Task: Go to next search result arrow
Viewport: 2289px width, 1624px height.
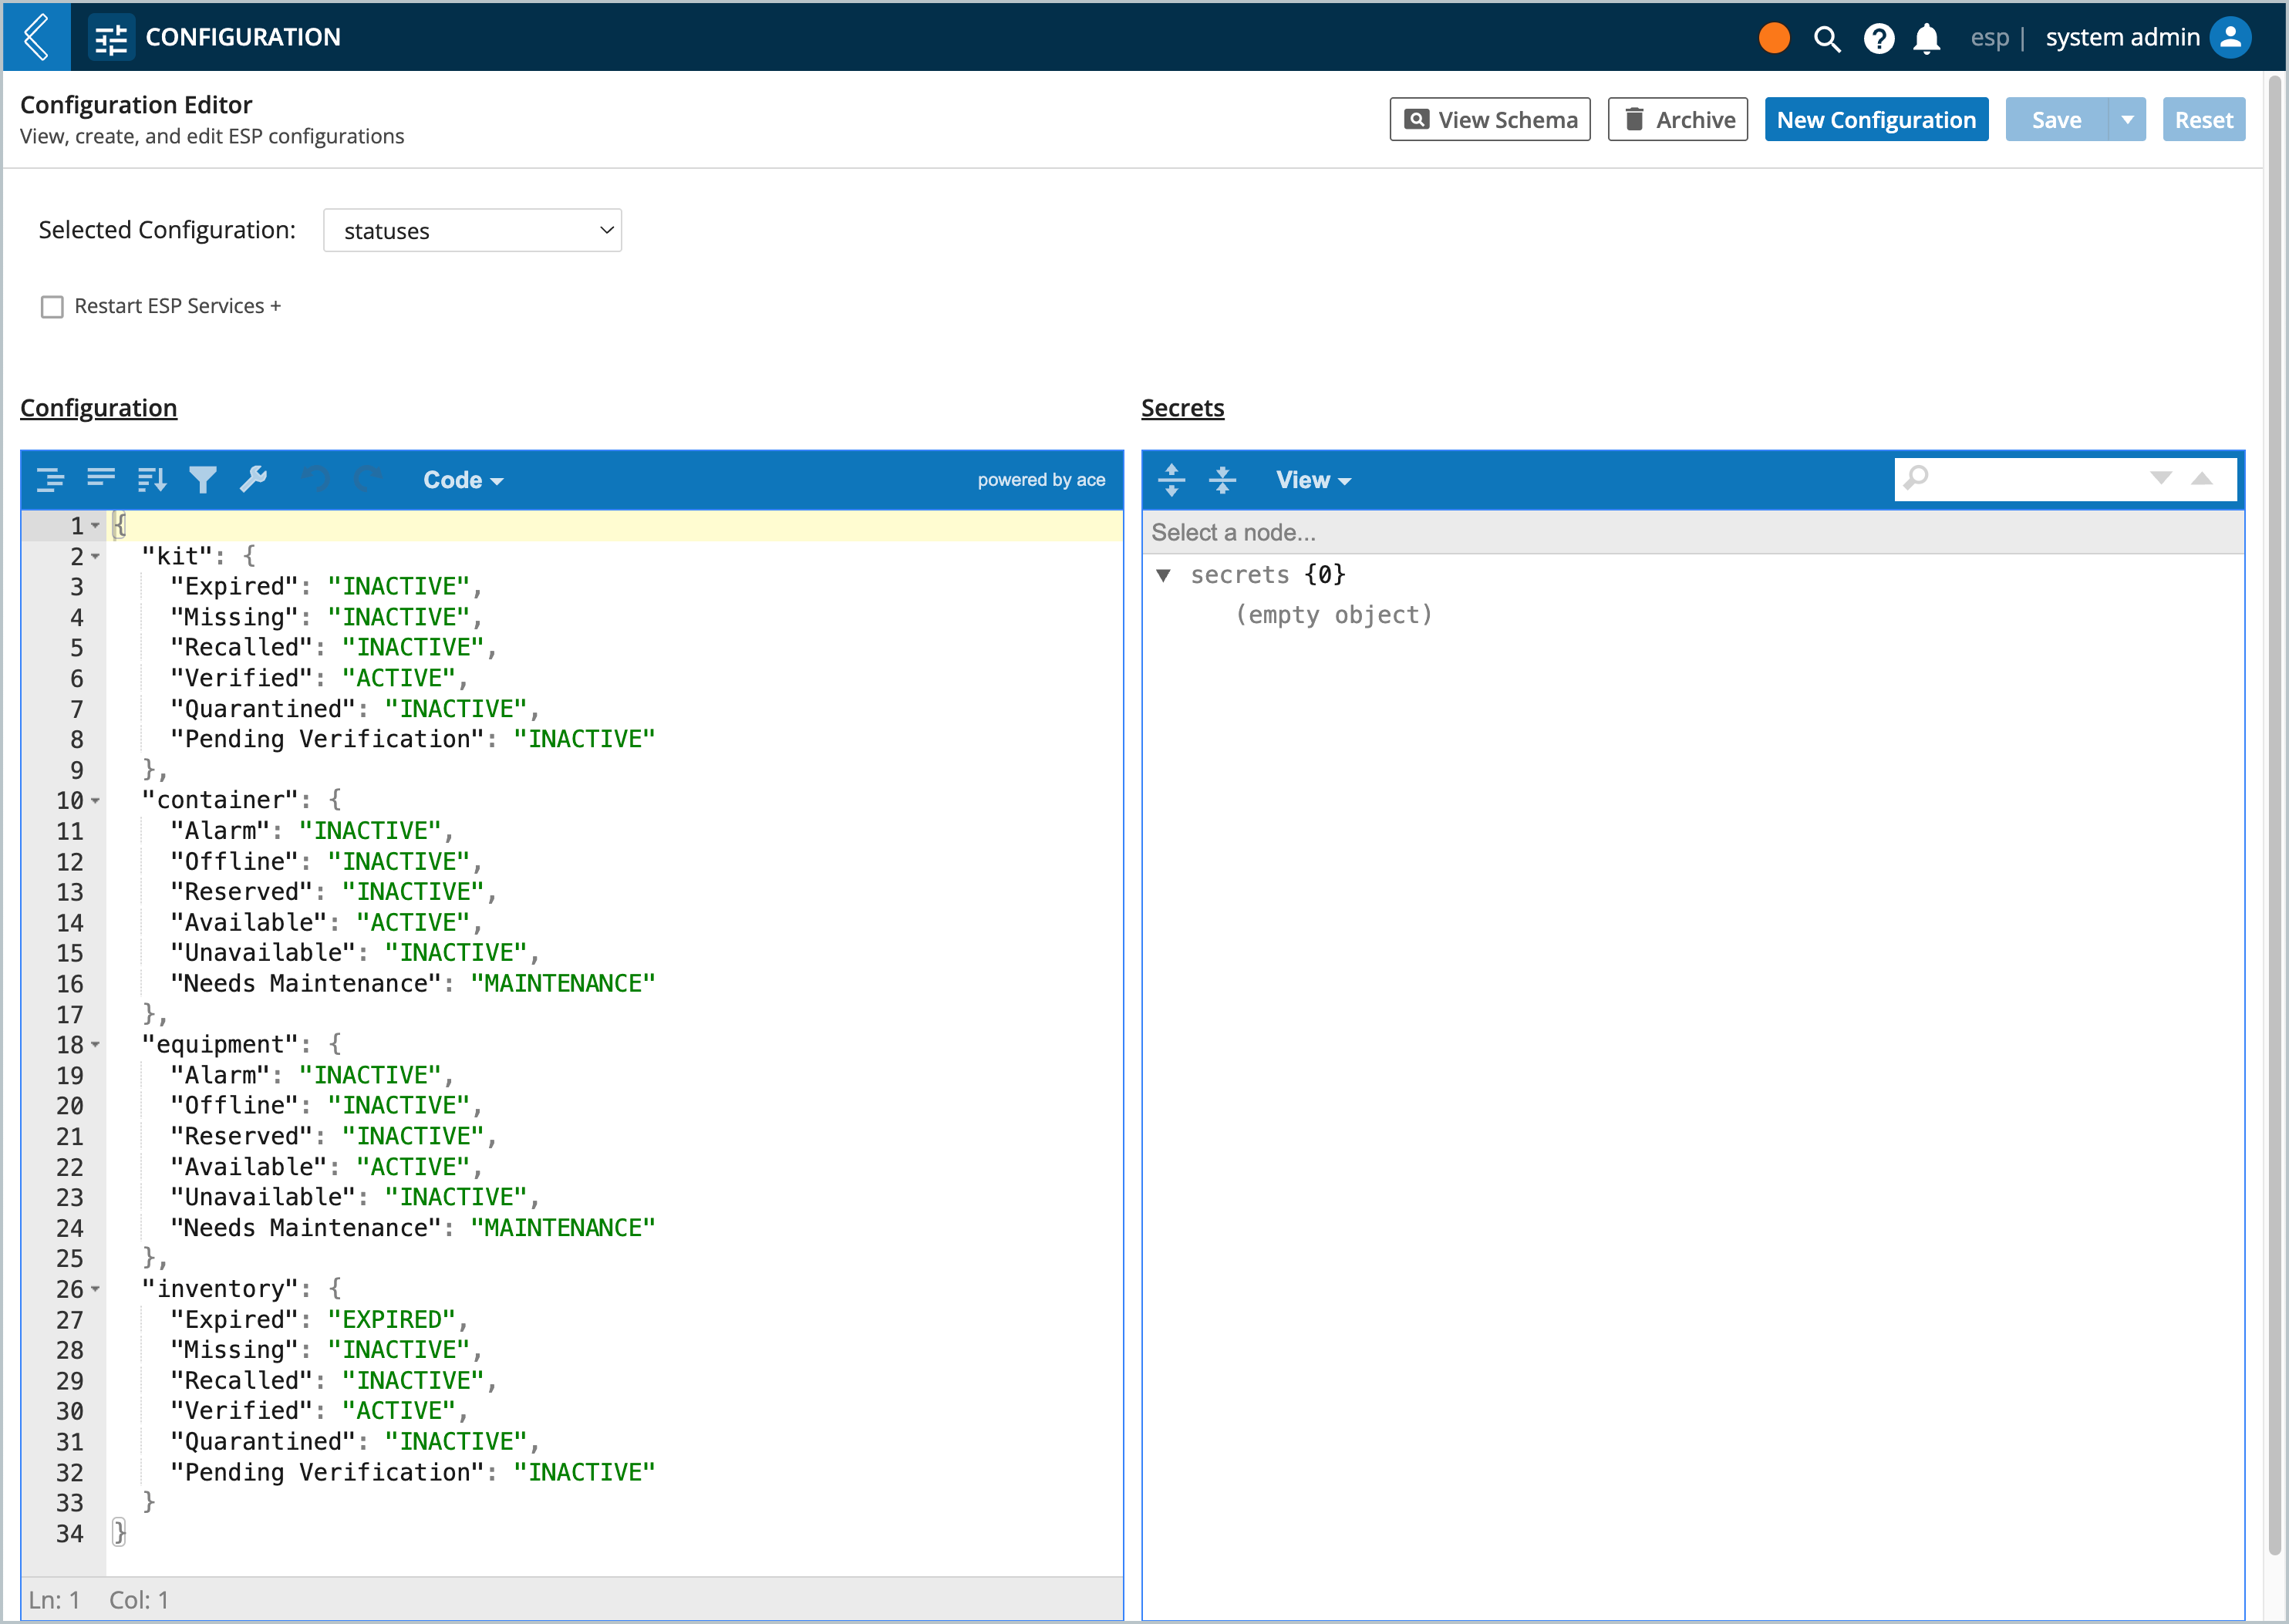Action: click(x=2161, y=478)
